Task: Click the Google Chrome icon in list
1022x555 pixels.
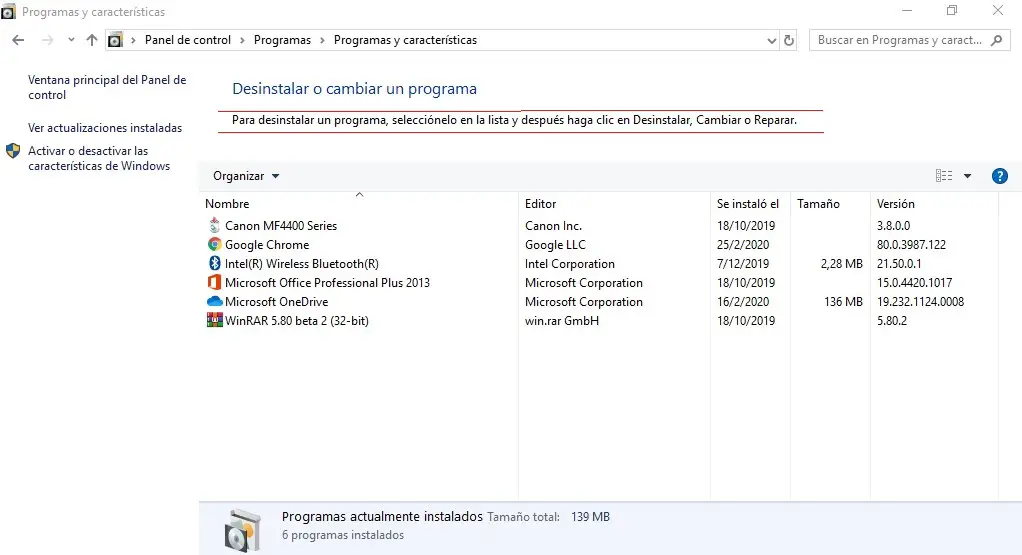Action: coord(214,244)
